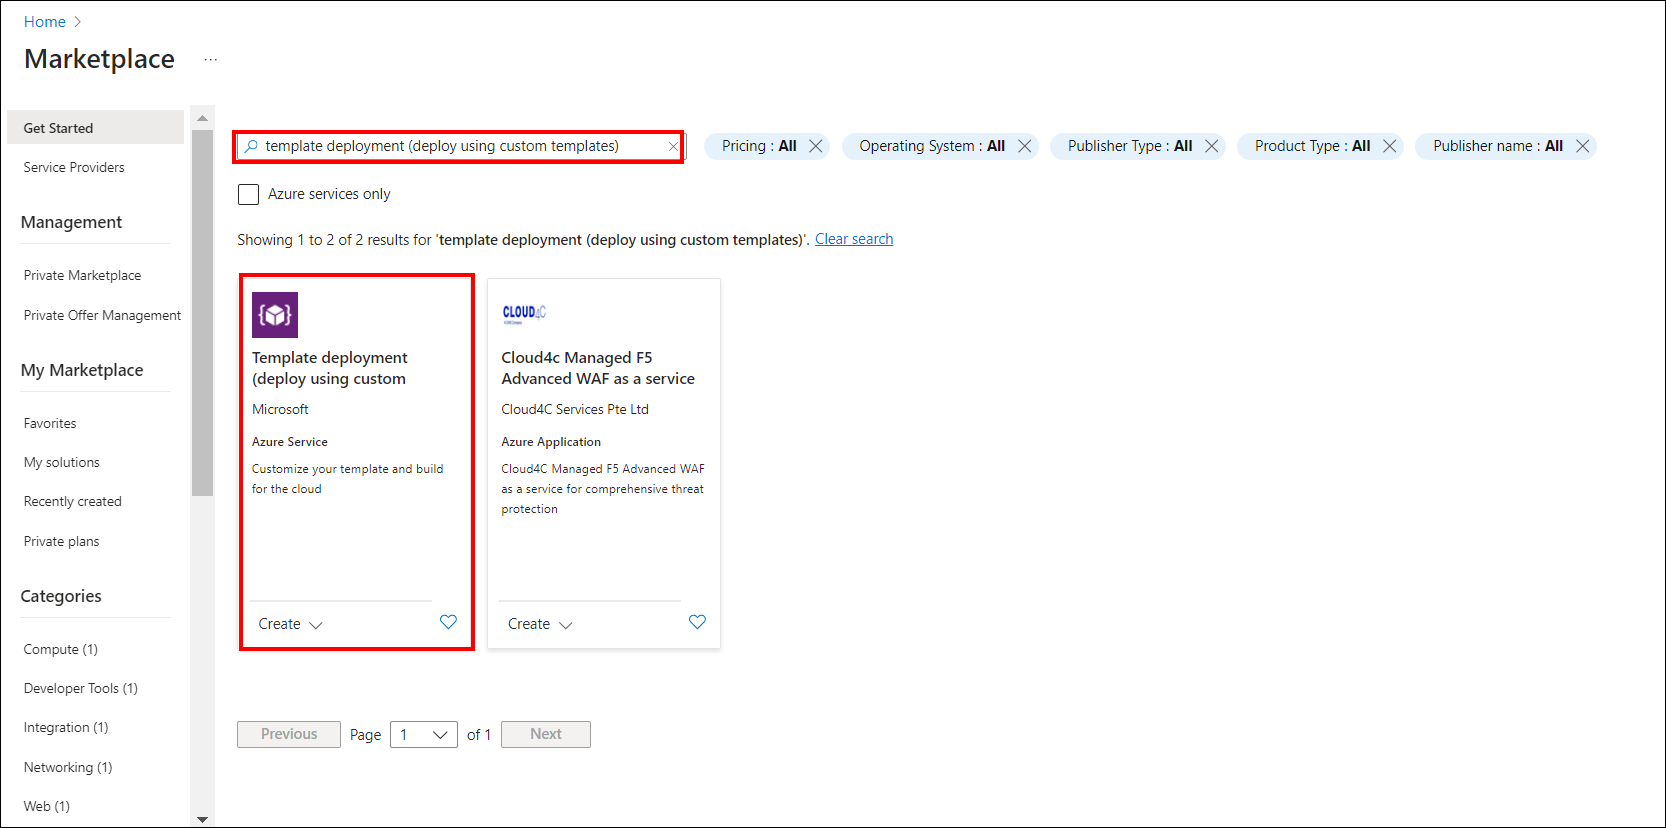This screenshot has height=828, width=1666.
Task: Filter by Compute (1) category
Action: (x=61, y=649)
